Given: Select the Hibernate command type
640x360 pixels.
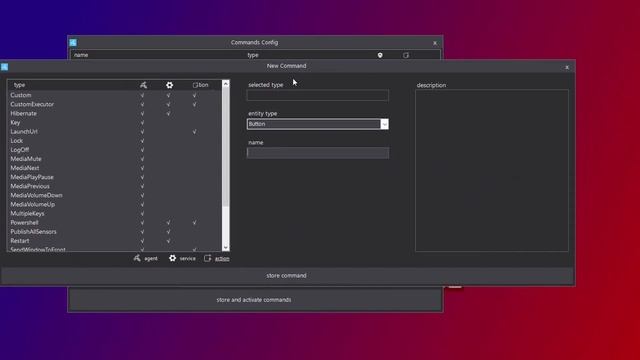Looking at the screenshot, I should click(115, 113).
